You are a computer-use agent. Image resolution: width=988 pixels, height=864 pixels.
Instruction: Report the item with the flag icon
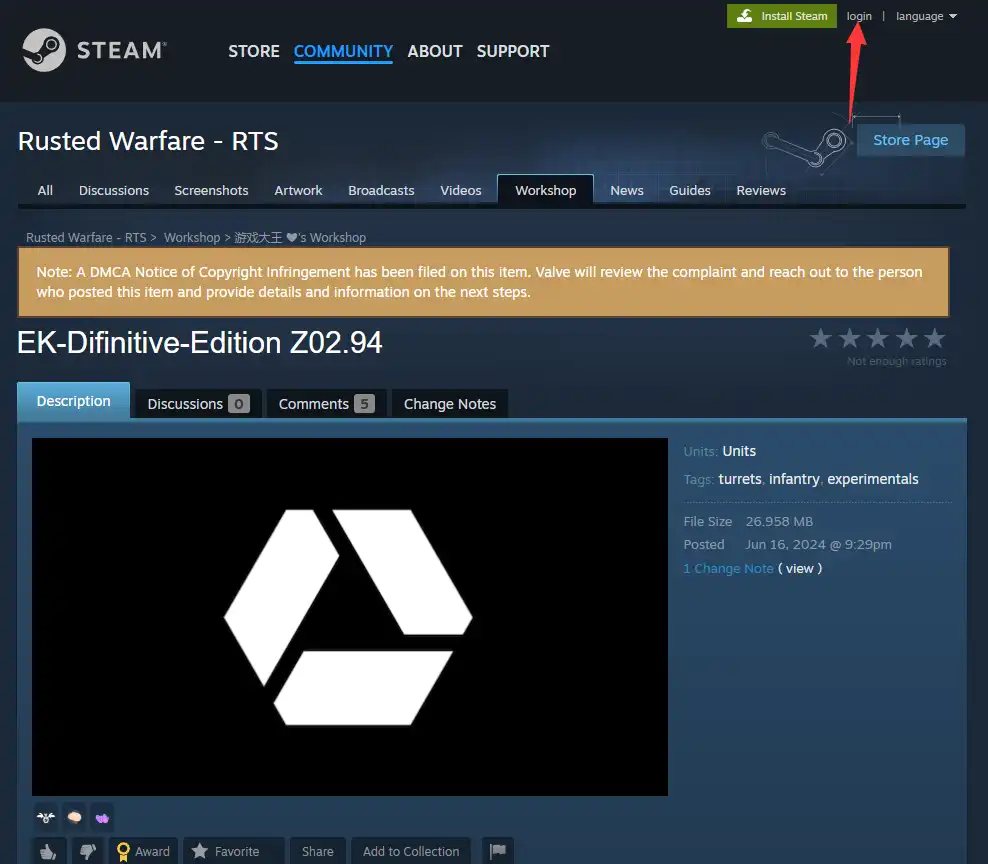(498, 851)
